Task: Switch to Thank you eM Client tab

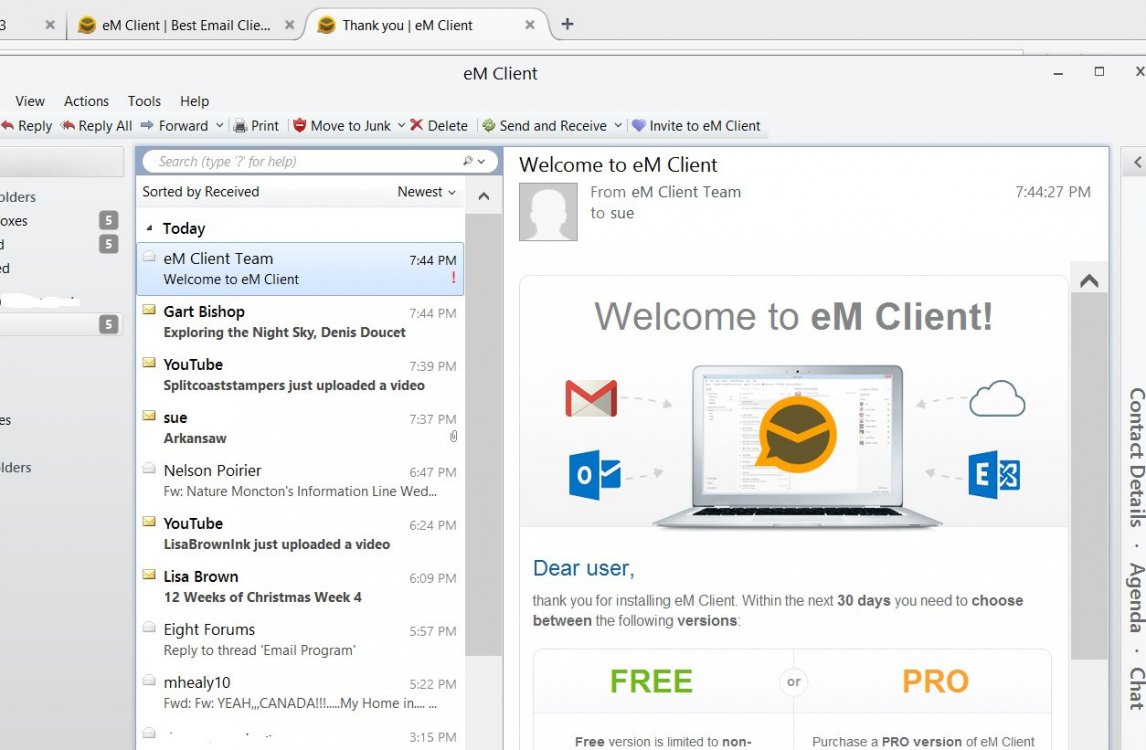Action: [x=408, y=25]
